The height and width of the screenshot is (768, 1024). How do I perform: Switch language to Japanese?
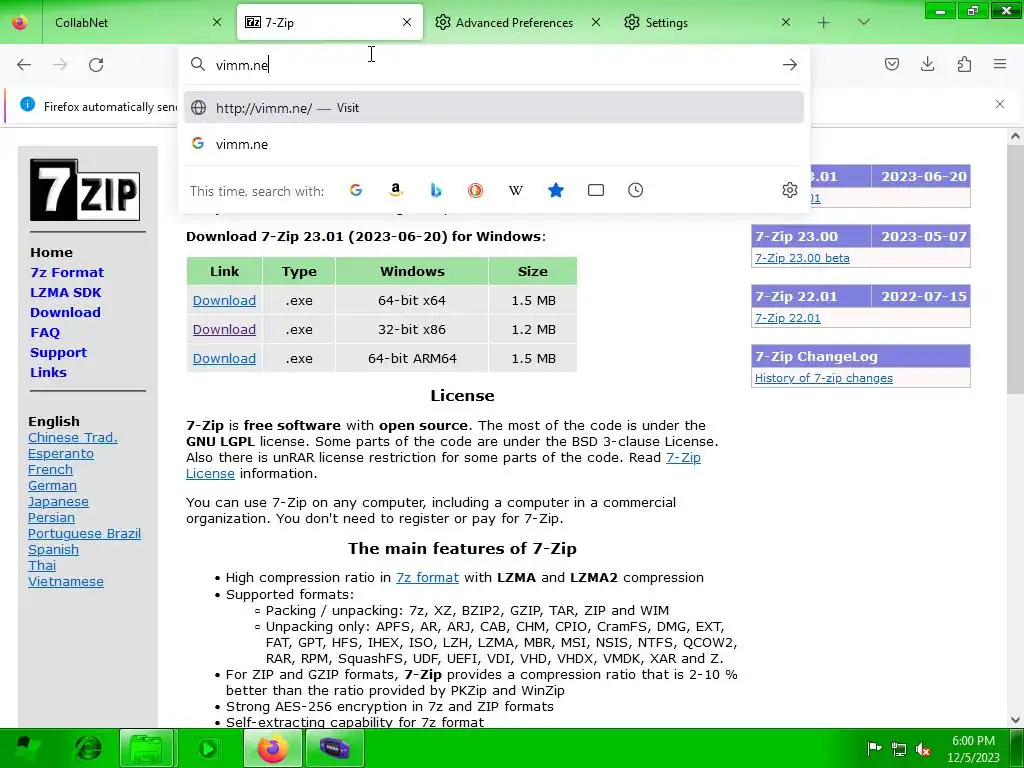click(x=58, y=502)
